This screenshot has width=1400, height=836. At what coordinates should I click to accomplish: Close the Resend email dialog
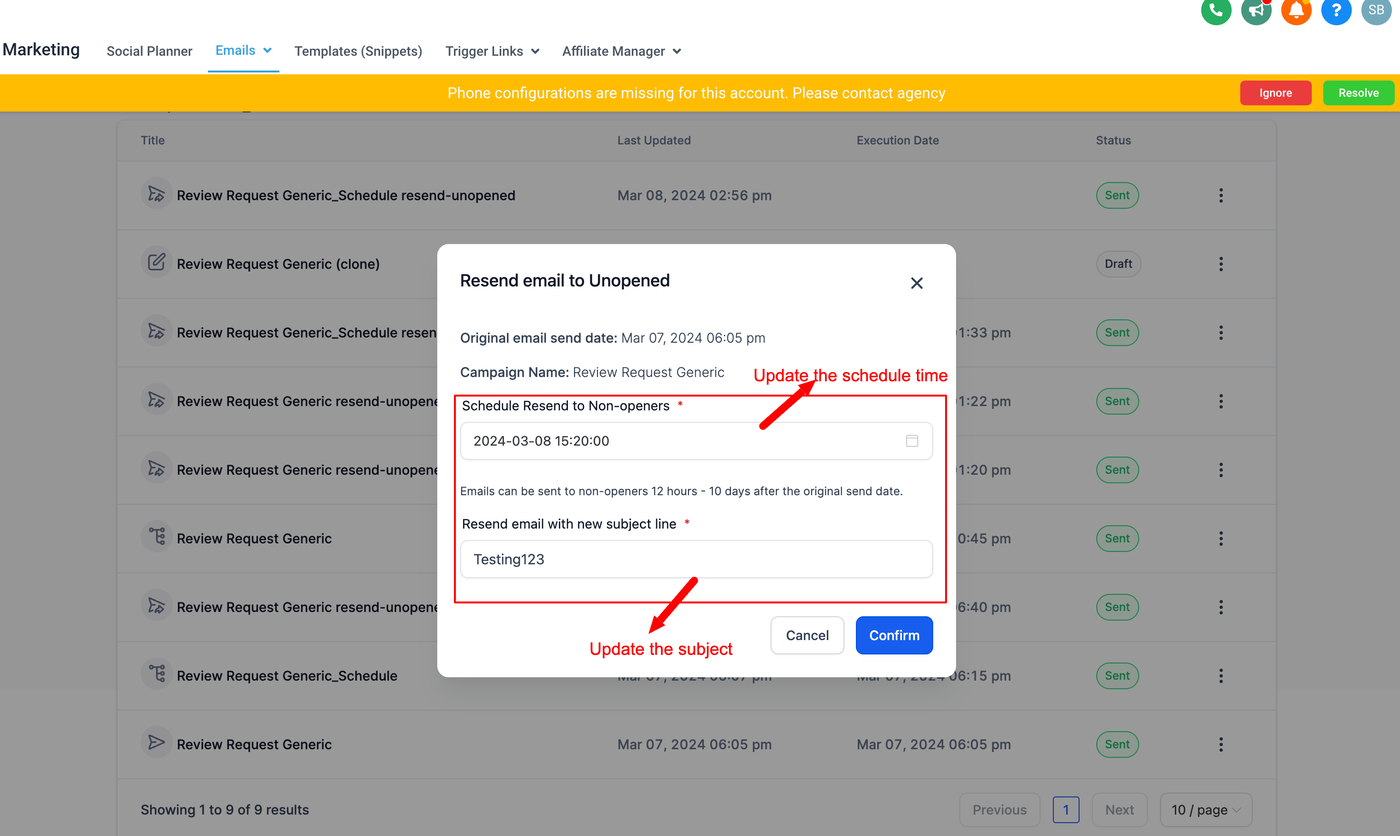(916, 283)
